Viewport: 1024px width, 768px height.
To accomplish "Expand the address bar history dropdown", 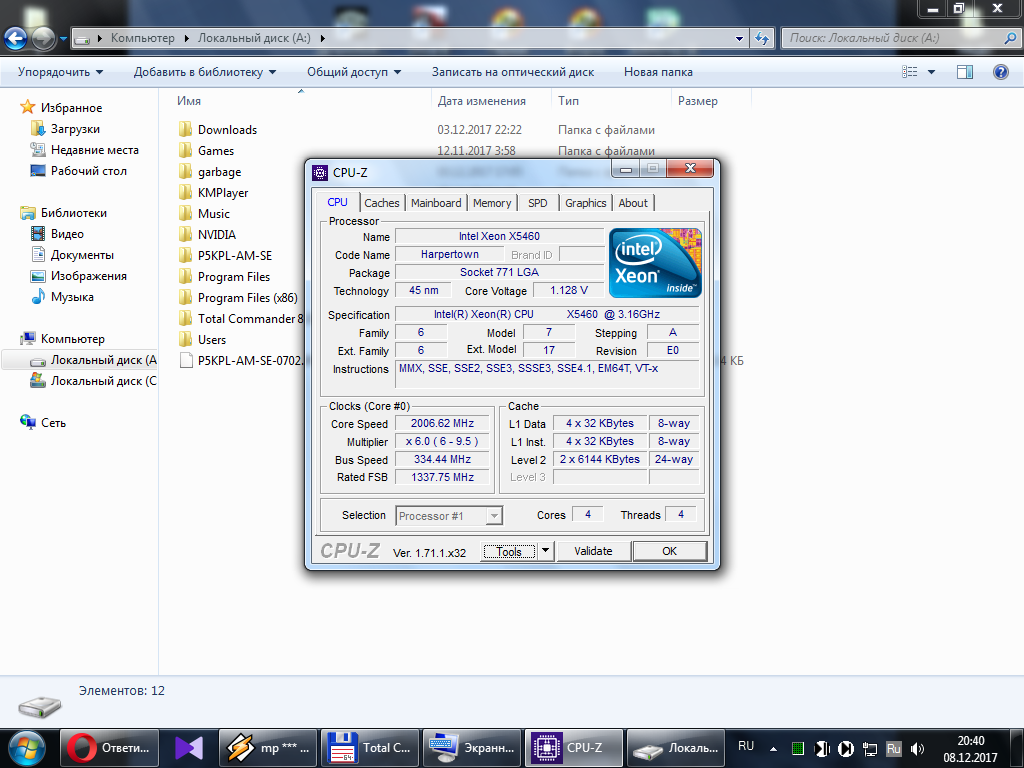I will pyautogui.click(x=739, y=39).
